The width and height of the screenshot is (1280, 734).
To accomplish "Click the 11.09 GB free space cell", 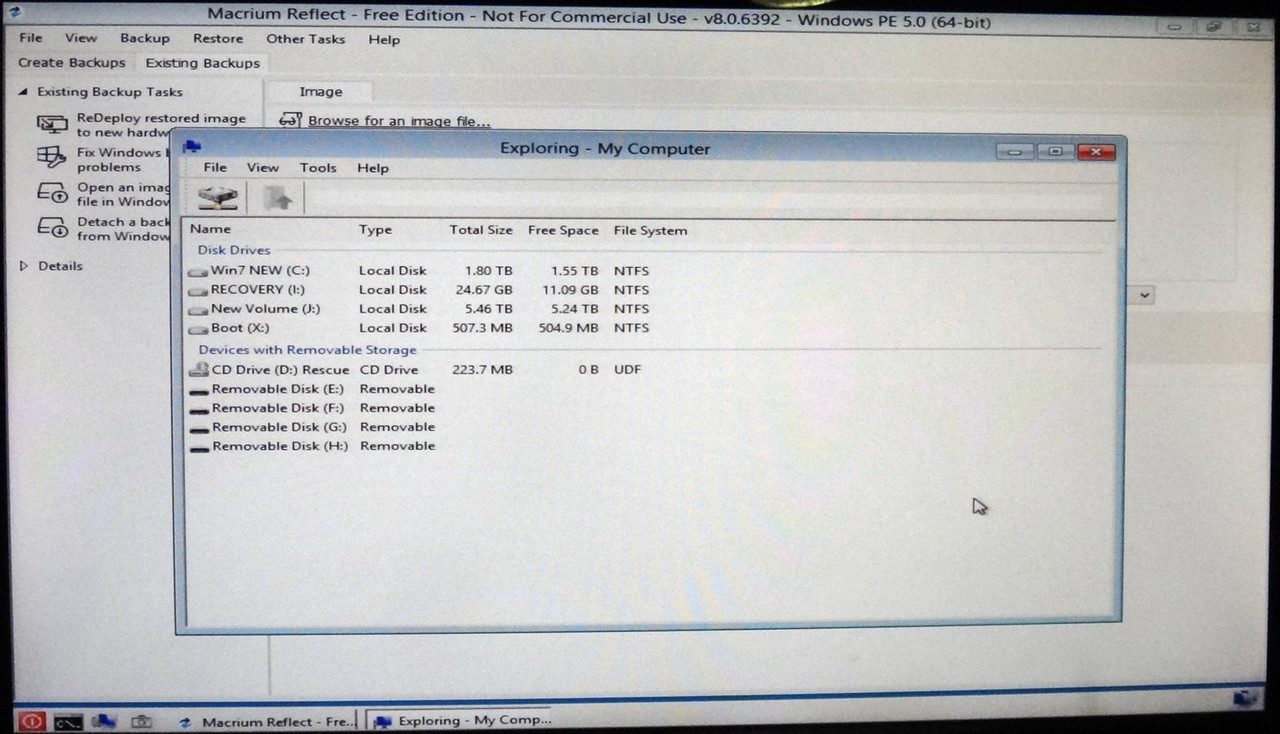I will coord(571,290).
